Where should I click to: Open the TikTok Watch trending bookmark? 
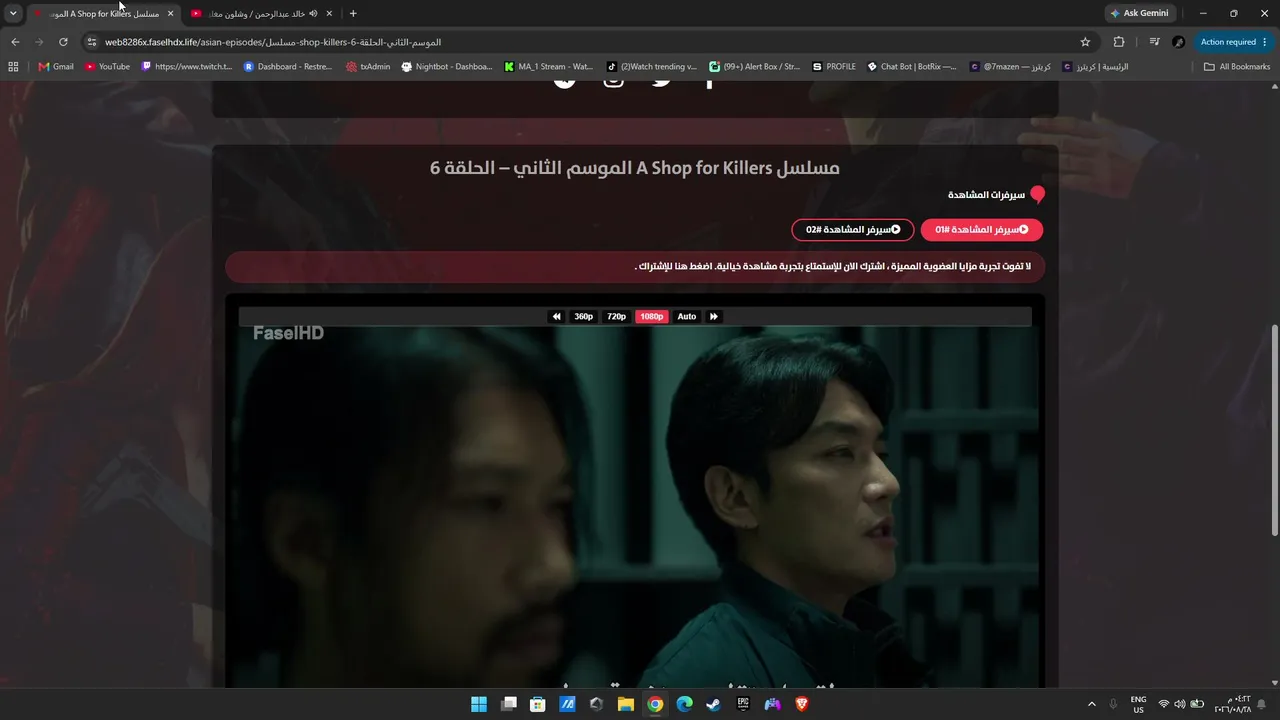tap(652, 67)
